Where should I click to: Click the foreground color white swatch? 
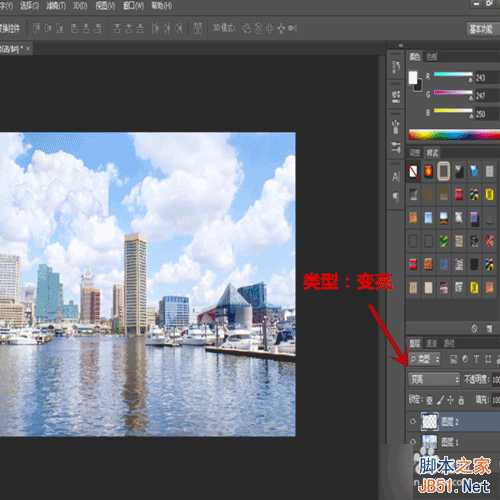(x=413, y=78)
